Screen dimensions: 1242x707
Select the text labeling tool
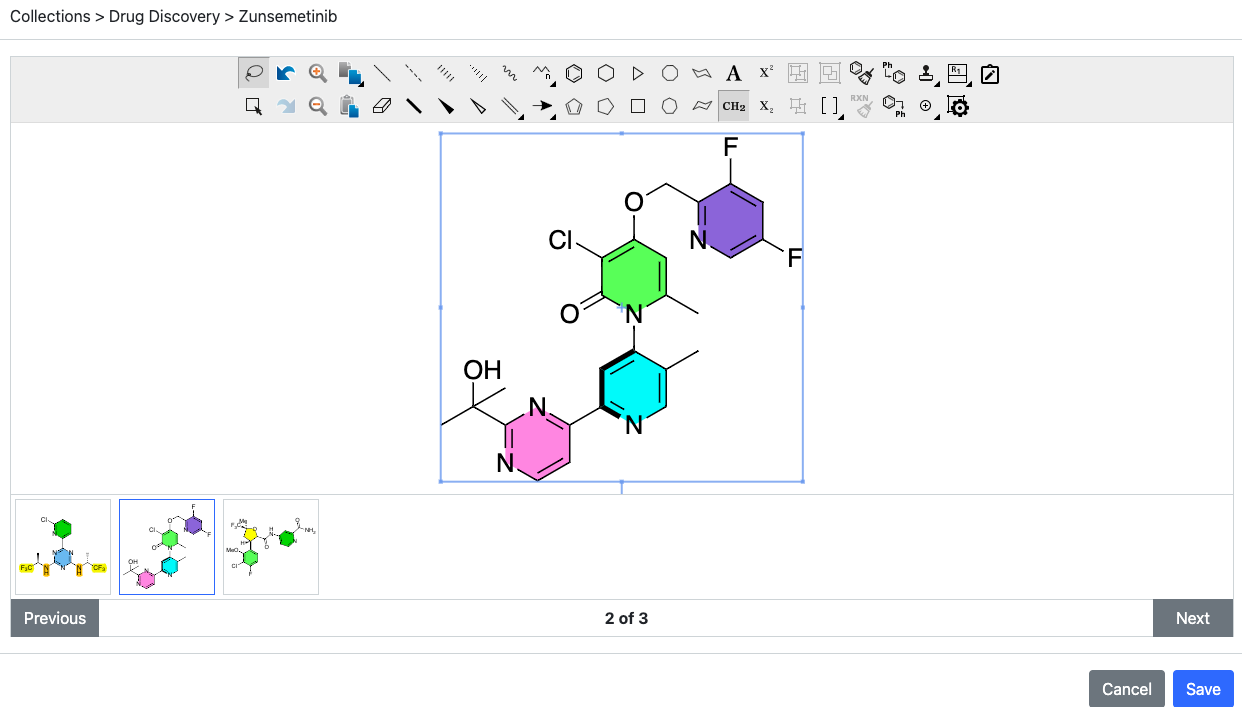pyautogui.click(x=733, y=73)
